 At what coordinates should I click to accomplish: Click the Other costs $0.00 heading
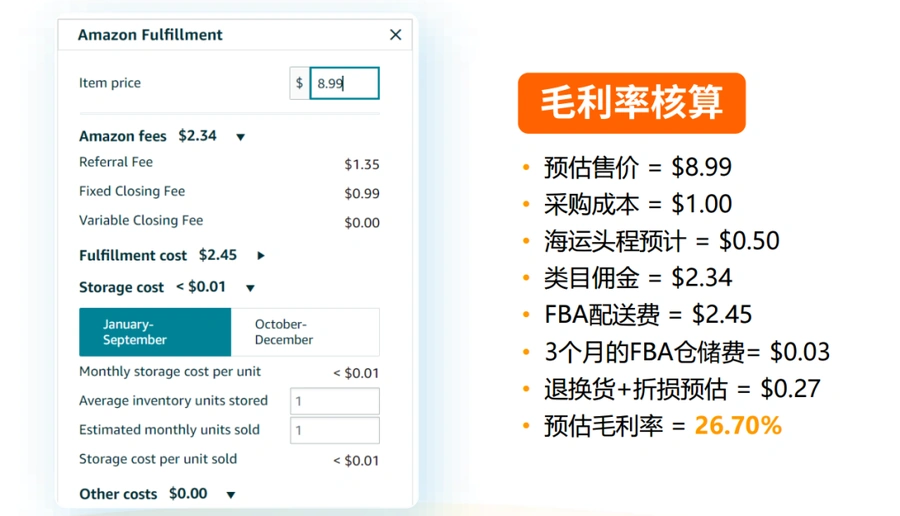(x=143, y=494)
